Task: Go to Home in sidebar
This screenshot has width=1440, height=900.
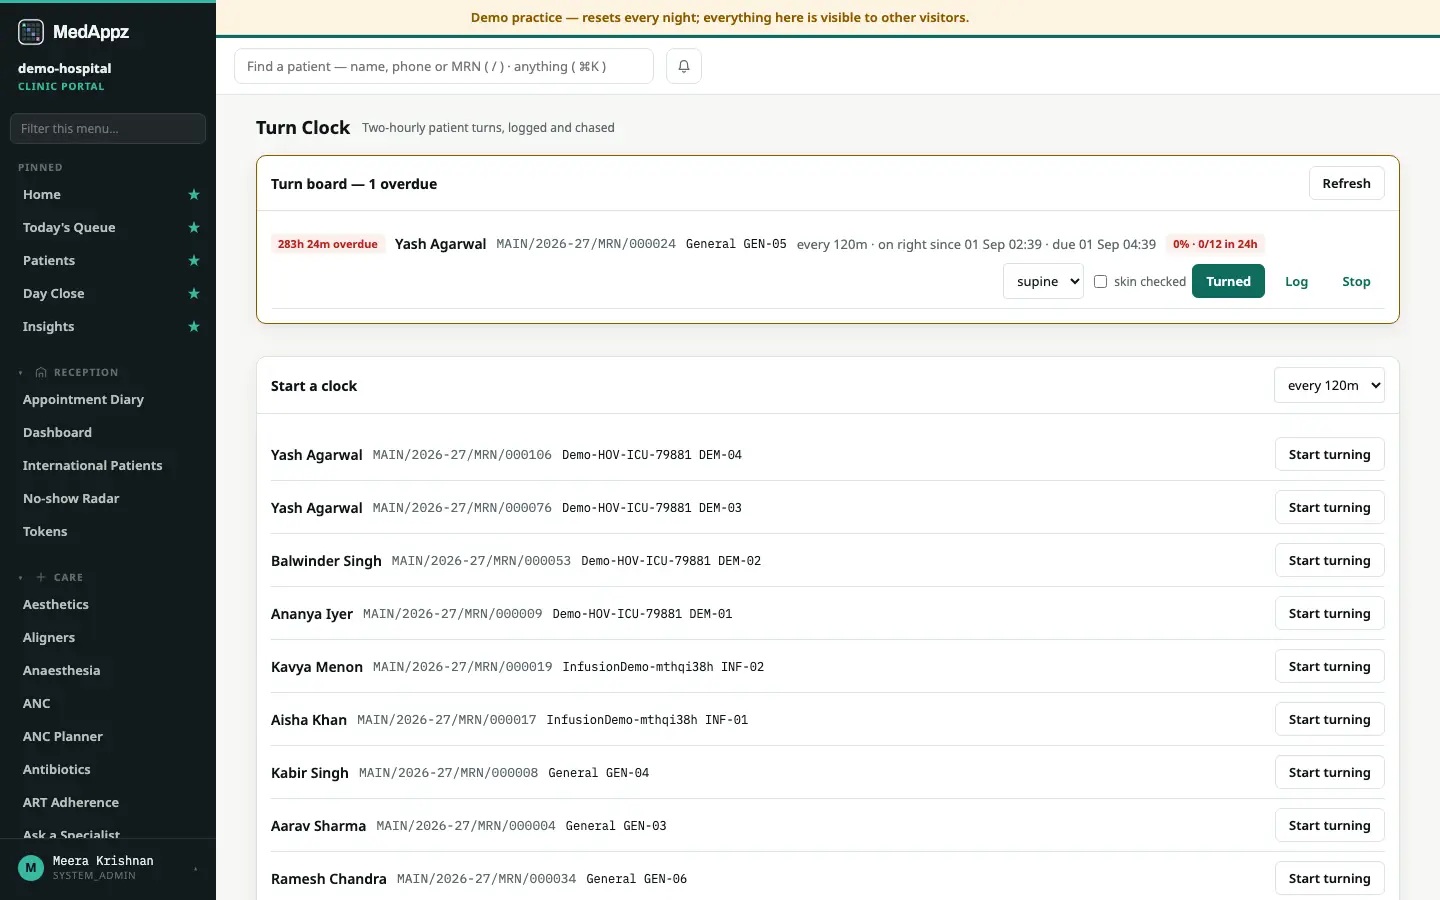Action: pos(42,195)
